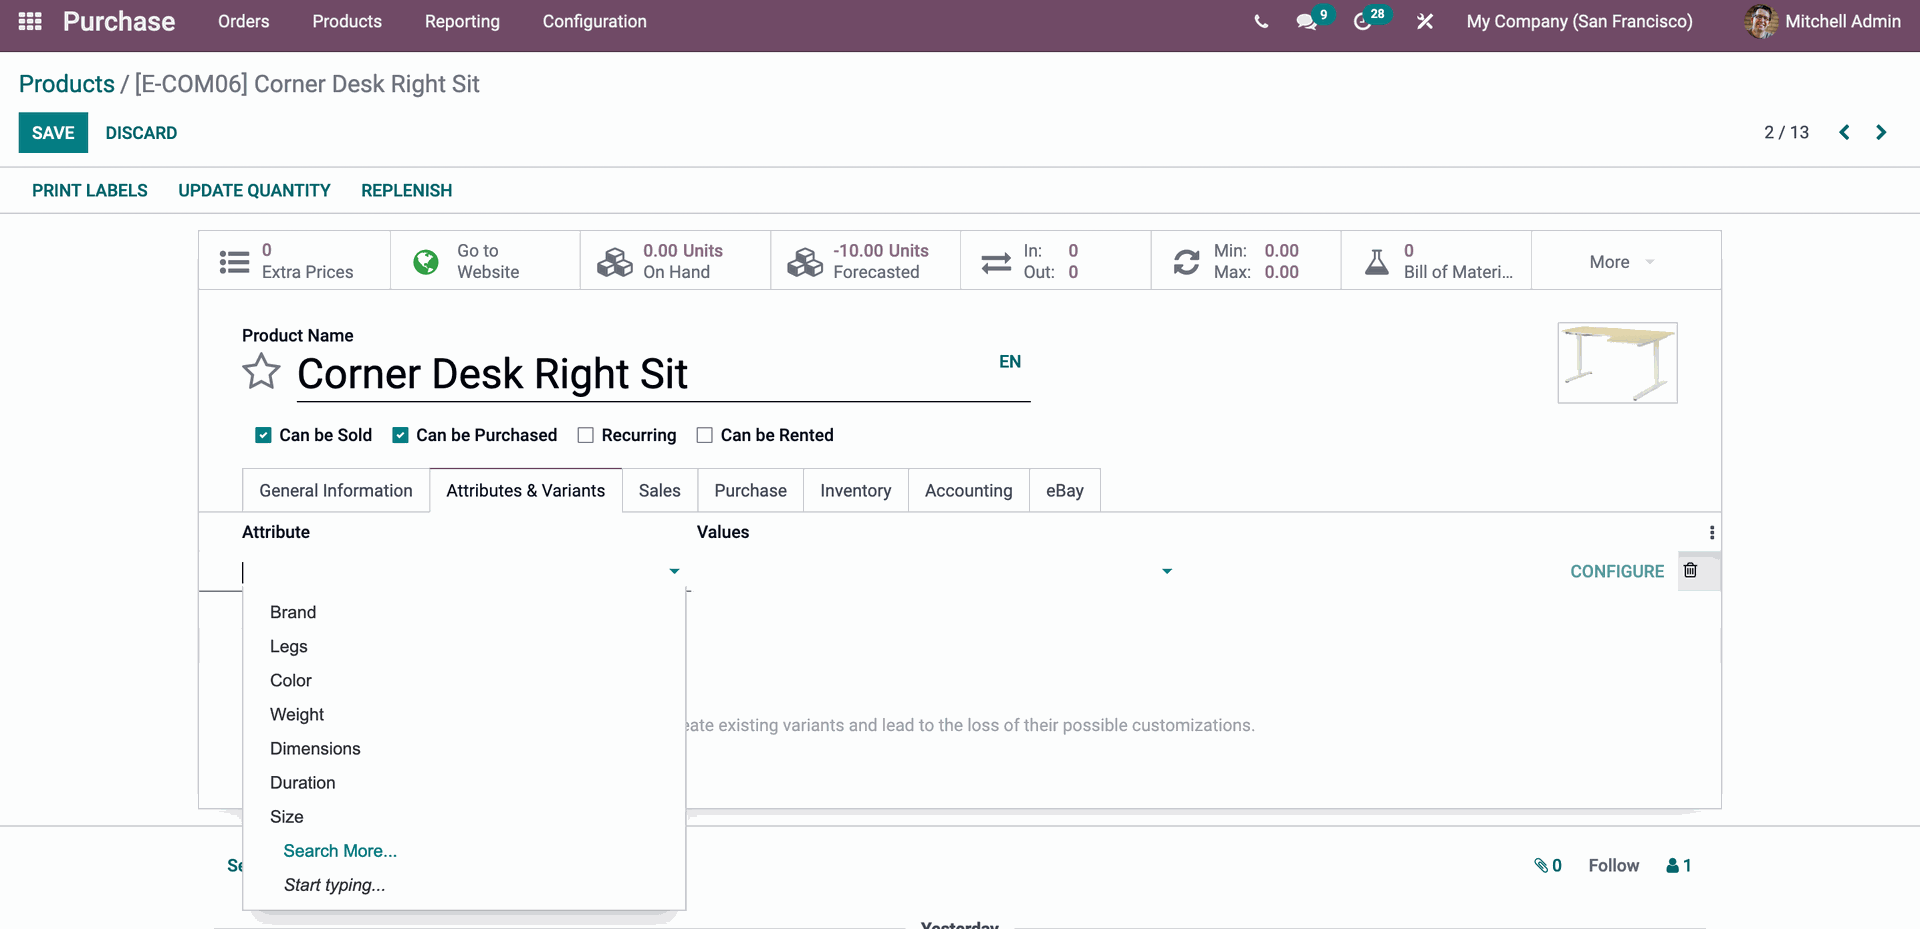Expand the More stat buttons dropdown
This screenshot has width=1920, height=929.
click(x=1625, y=262)
